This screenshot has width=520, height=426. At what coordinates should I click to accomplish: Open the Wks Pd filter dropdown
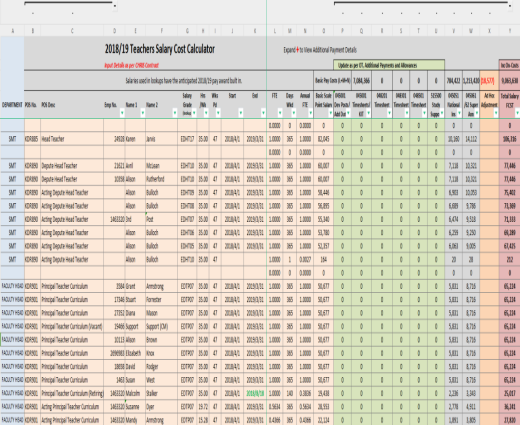[x=218, y=113]
